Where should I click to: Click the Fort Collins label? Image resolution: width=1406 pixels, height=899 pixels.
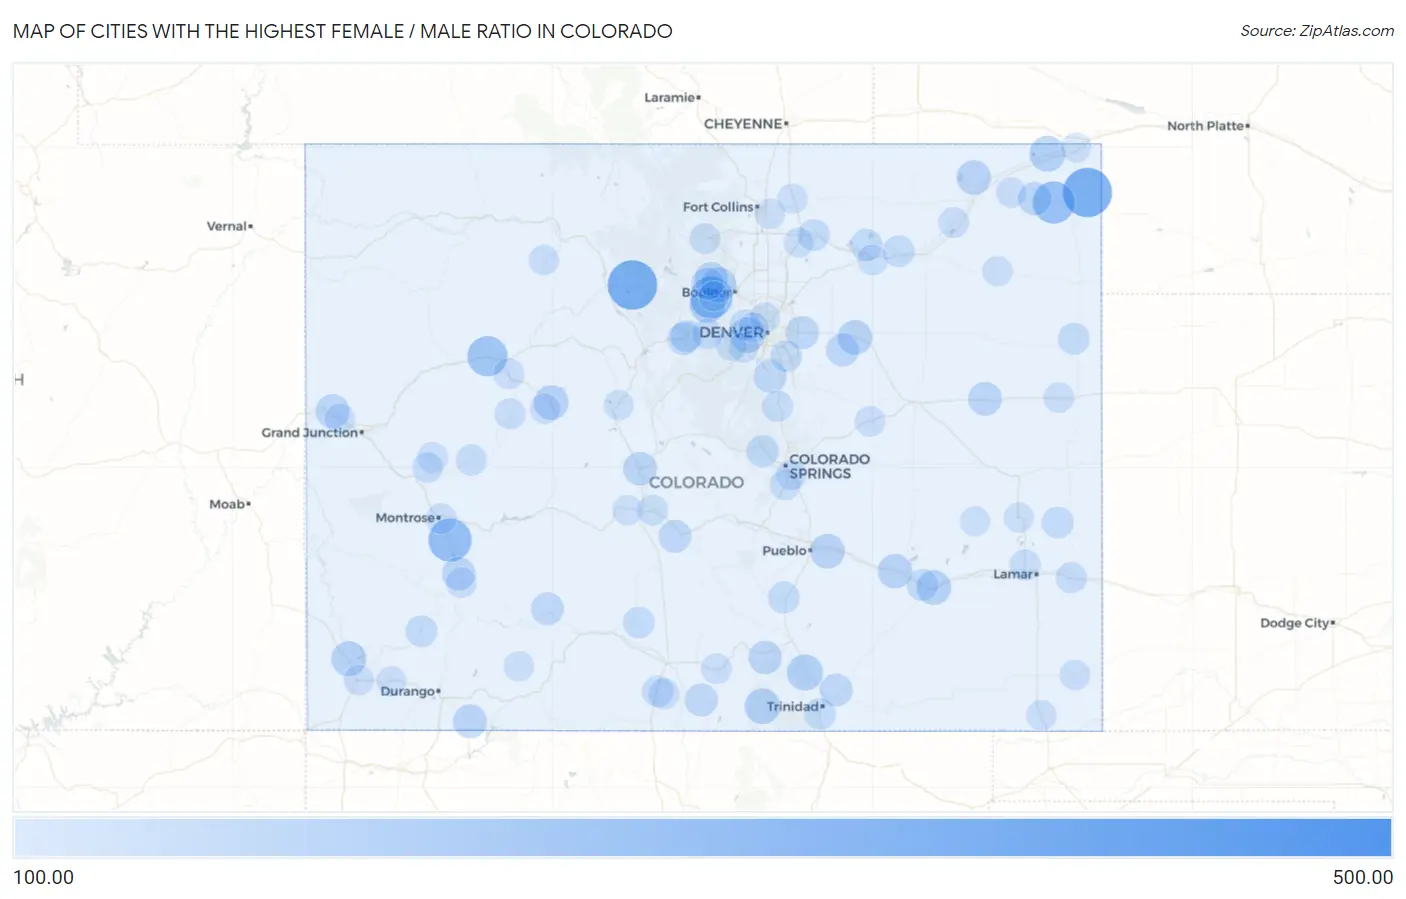click(x=718, y=207)
